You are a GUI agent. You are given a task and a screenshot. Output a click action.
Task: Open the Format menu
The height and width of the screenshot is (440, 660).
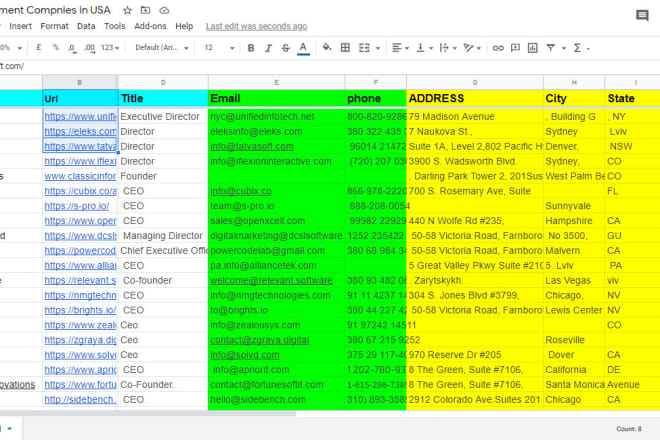pos(54,26)
